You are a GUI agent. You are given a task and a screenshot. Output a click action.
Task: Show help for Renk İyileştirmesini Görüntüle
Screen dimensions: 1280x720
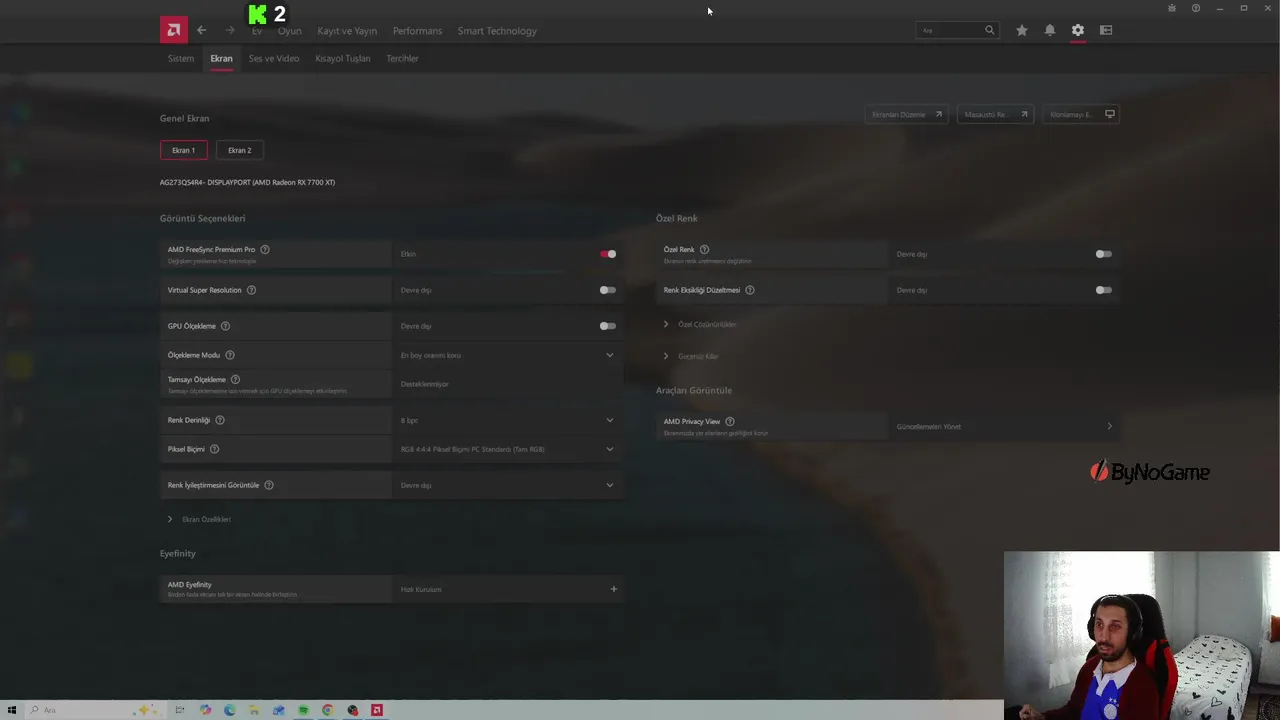tap(269, 485)
